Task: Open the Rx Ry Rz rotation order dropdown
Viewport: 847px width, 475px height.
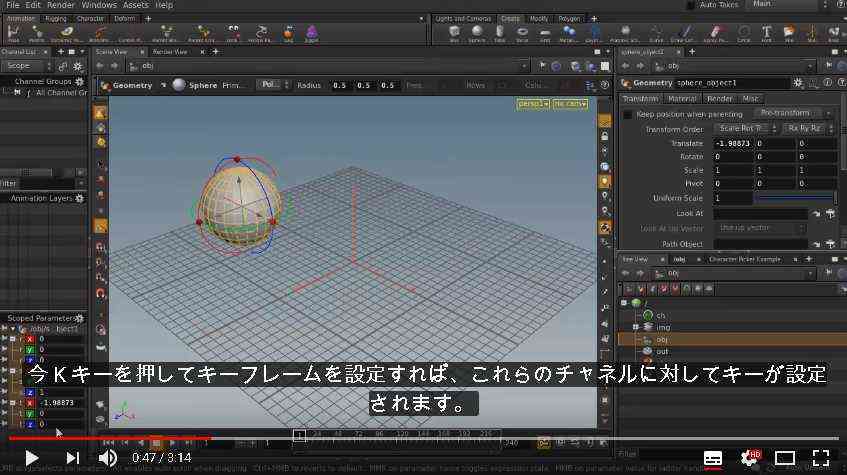Action: coord(808,129)
